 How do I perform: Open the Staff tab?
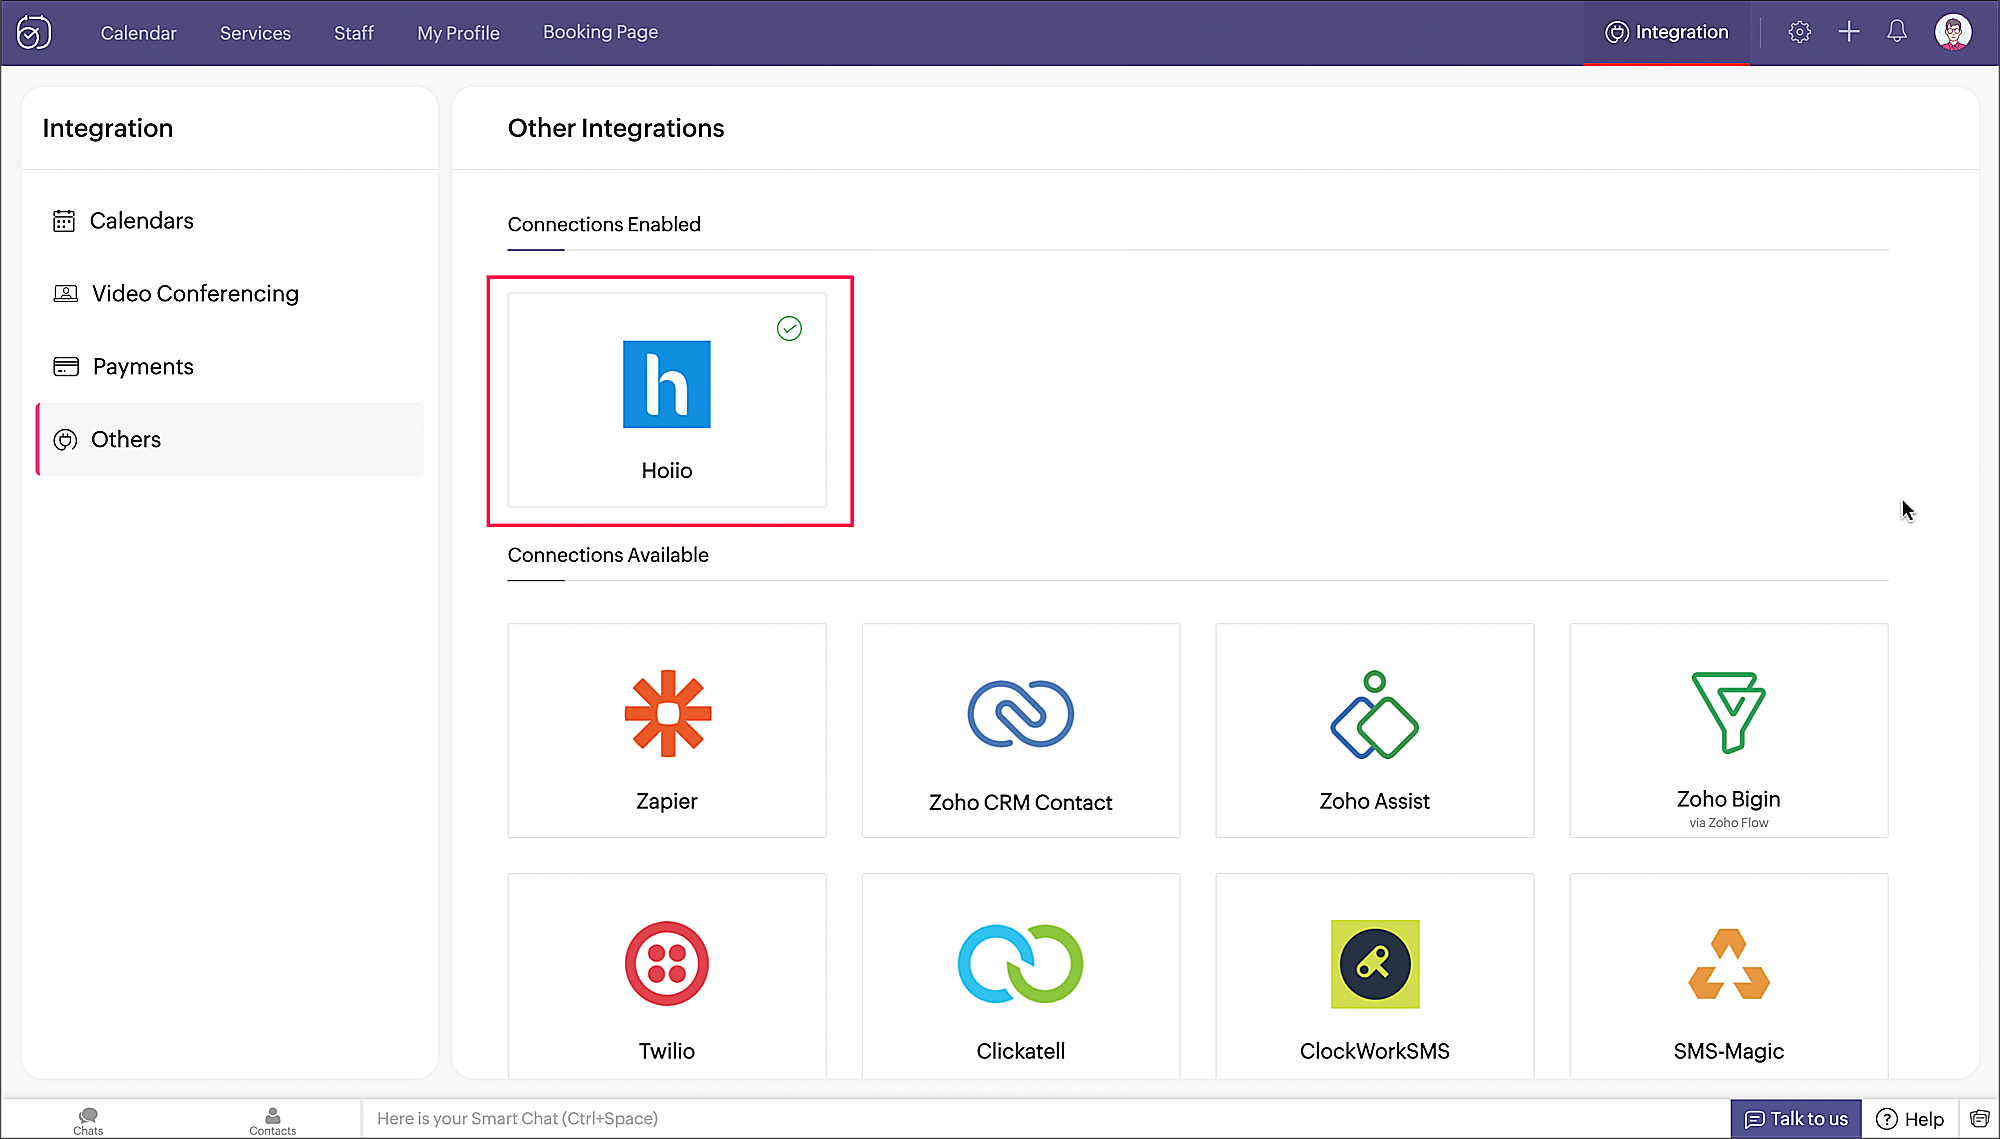coord(353,33)
